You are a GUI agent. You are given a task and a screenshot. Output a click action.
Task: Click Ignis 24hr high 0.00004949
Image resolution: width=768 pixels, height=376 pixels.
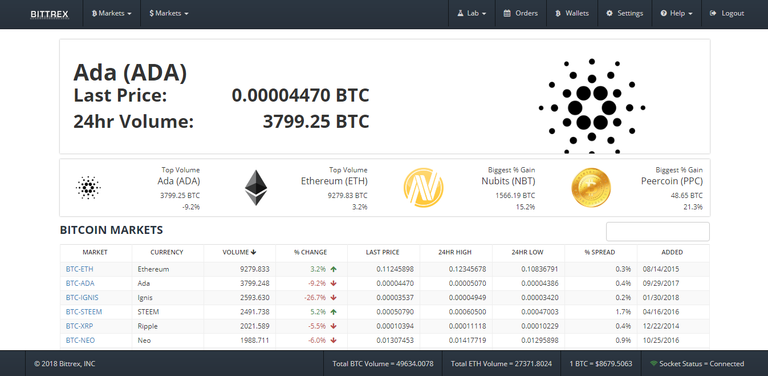point(467,298)
